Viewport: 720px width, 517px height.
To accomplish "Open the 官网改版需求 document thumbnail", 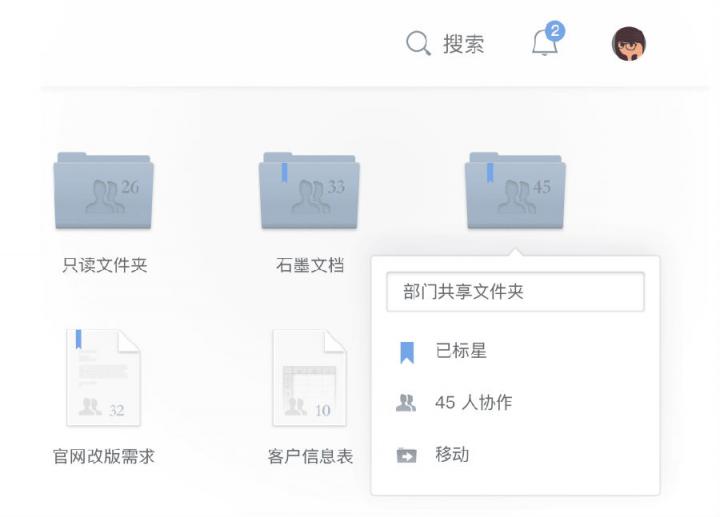I will click(103, 377).
